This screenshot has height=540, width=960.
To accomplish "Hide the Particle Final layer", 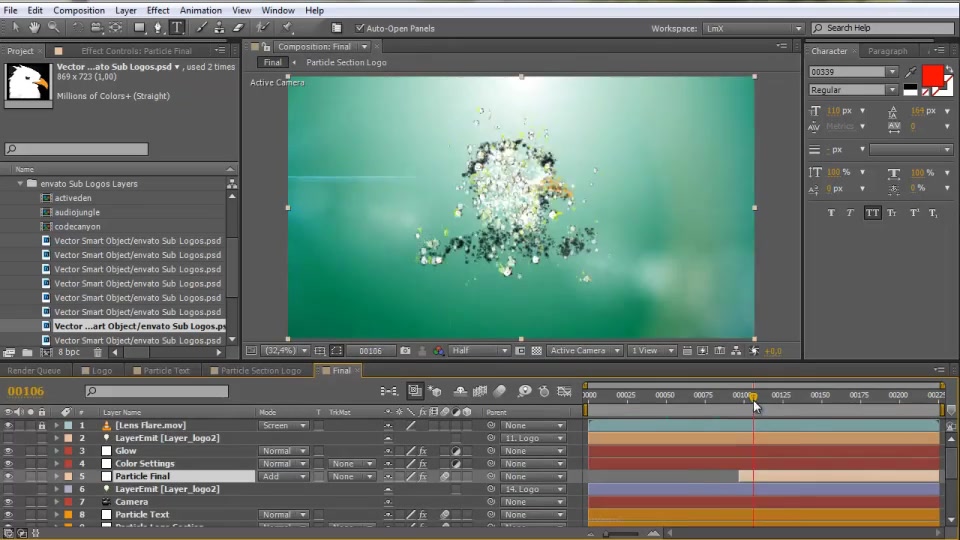I will click(9, 476).
